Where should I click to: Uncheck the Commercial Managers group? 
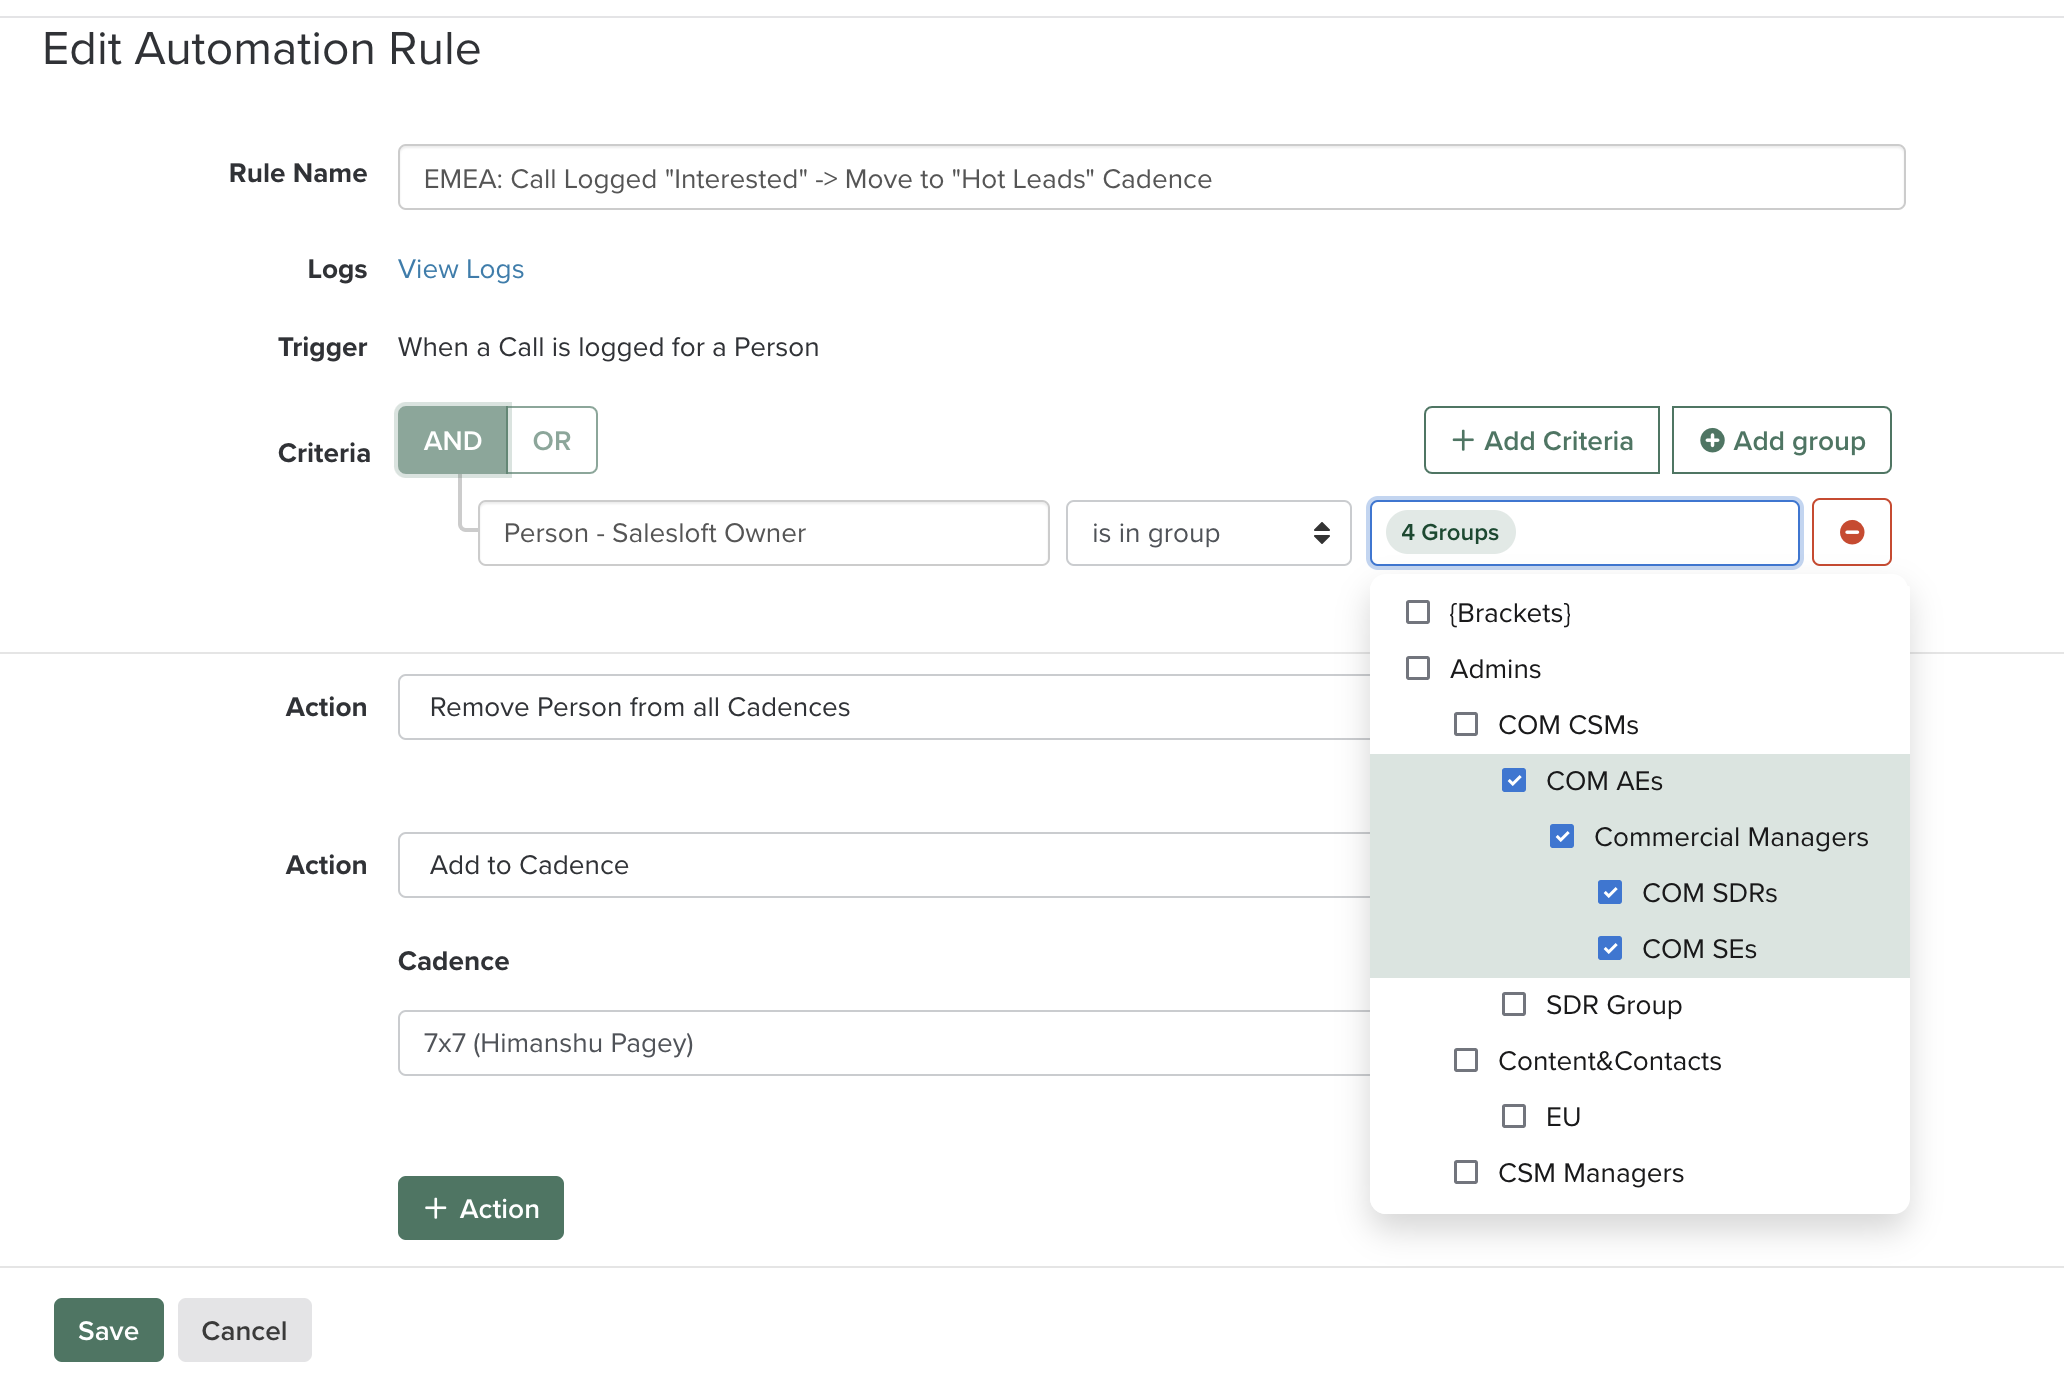[x=1561, y=836]
